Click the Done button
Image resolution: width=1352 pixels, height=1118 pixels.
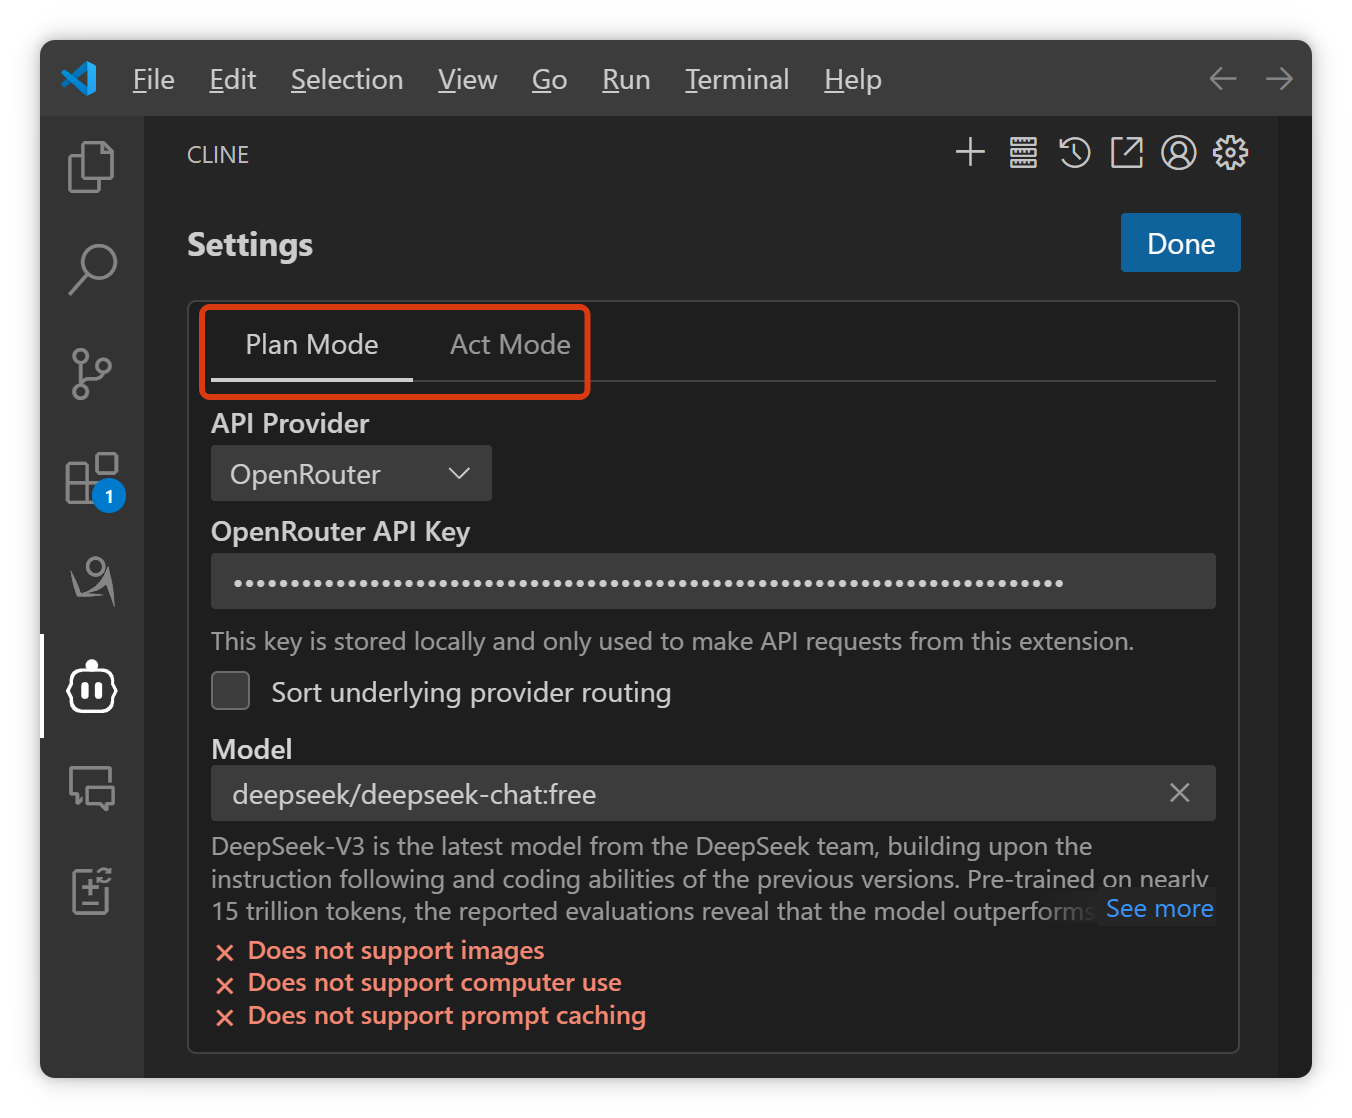(x=1180, y=243)
